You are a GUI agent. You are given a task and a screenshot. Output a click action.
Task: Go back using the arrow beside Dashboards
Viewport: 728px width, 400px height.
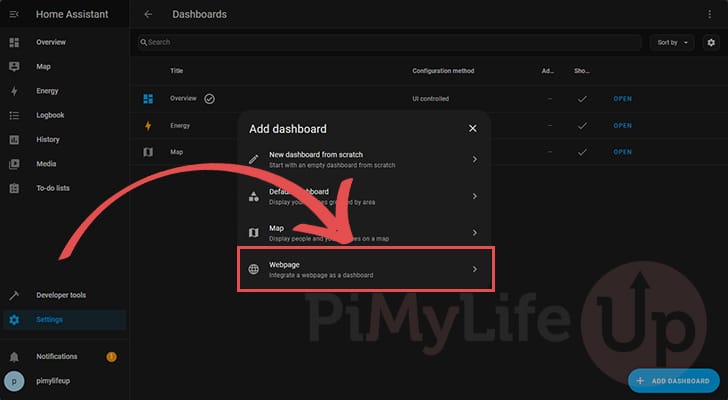tap(148, 14)
